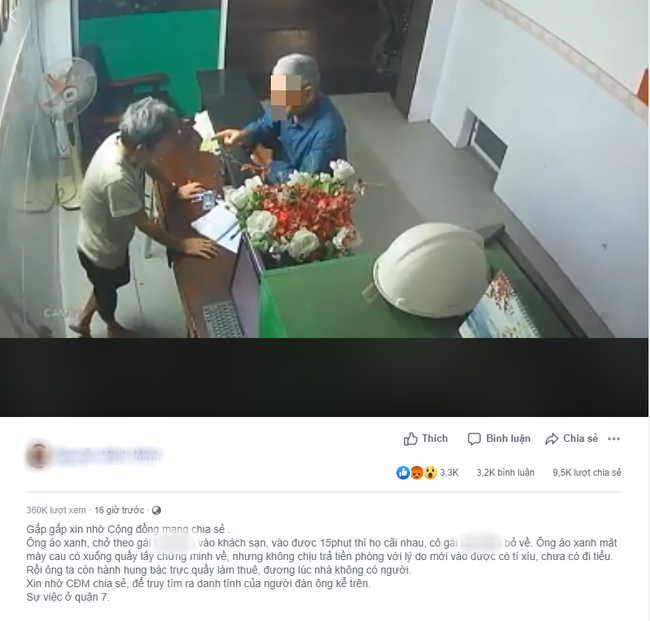The height and width of the screenshot is (621, 650).
Task: View the 9,5K lượt chia sẻ list
Action: pyautogui.click(x=587, y=473)
